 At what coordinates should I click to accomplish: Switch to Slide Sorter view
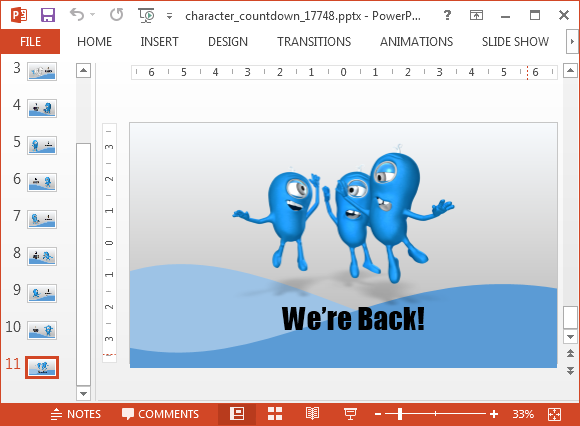pos(275,414)
